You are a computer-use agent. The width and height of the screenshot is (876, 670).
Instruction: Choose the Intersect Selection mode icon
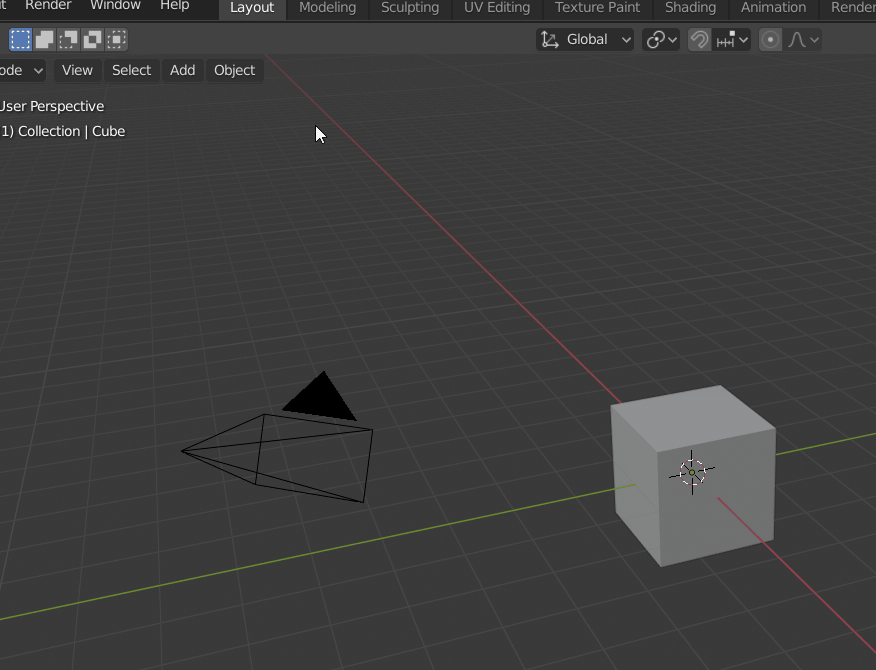pyautogui.click(x=117, y=40)
